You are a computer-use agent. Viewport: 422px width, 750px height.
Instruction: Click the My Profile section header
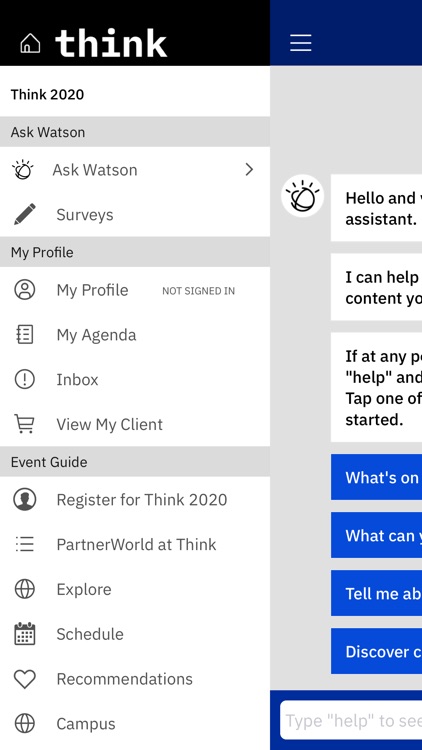coord(135,252)
